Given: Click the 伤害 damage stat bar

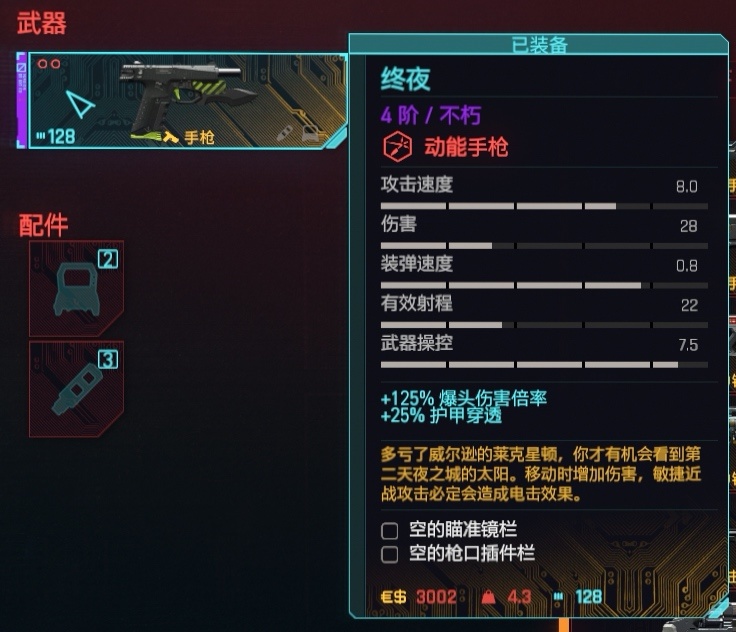Looking at the screenshot, I should (544, 246).
